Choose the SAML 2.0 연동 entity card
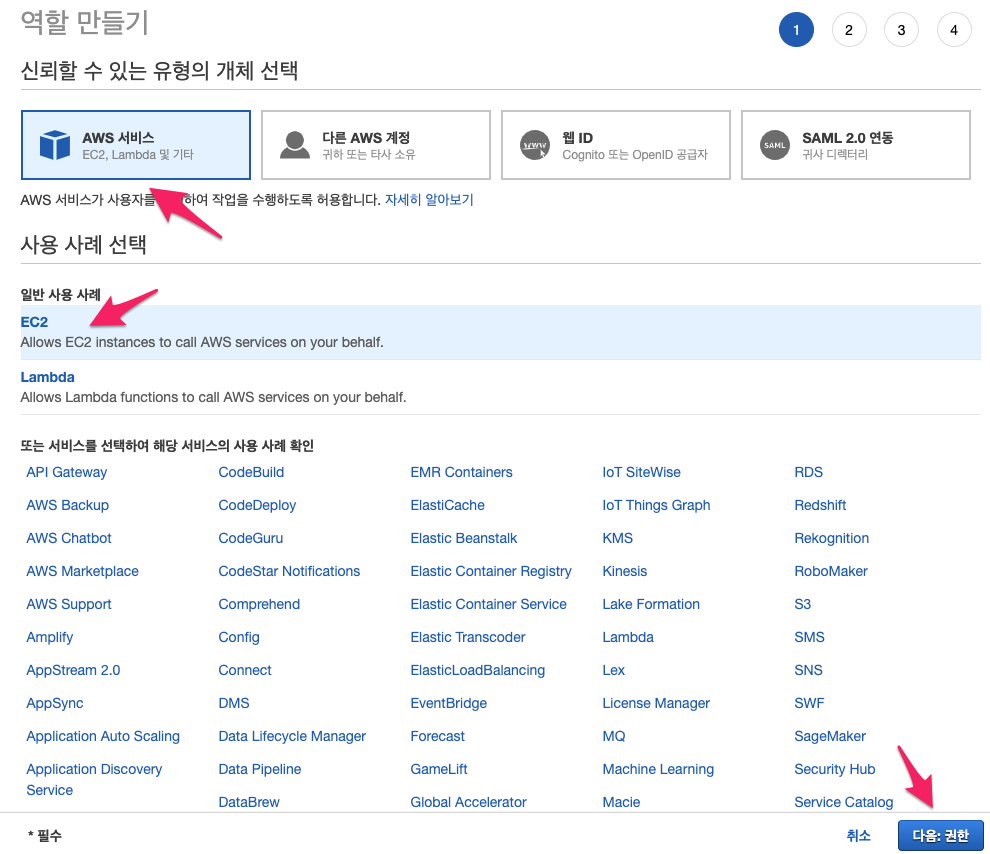Viewport: 990px width, 854px height. [856, 145]
